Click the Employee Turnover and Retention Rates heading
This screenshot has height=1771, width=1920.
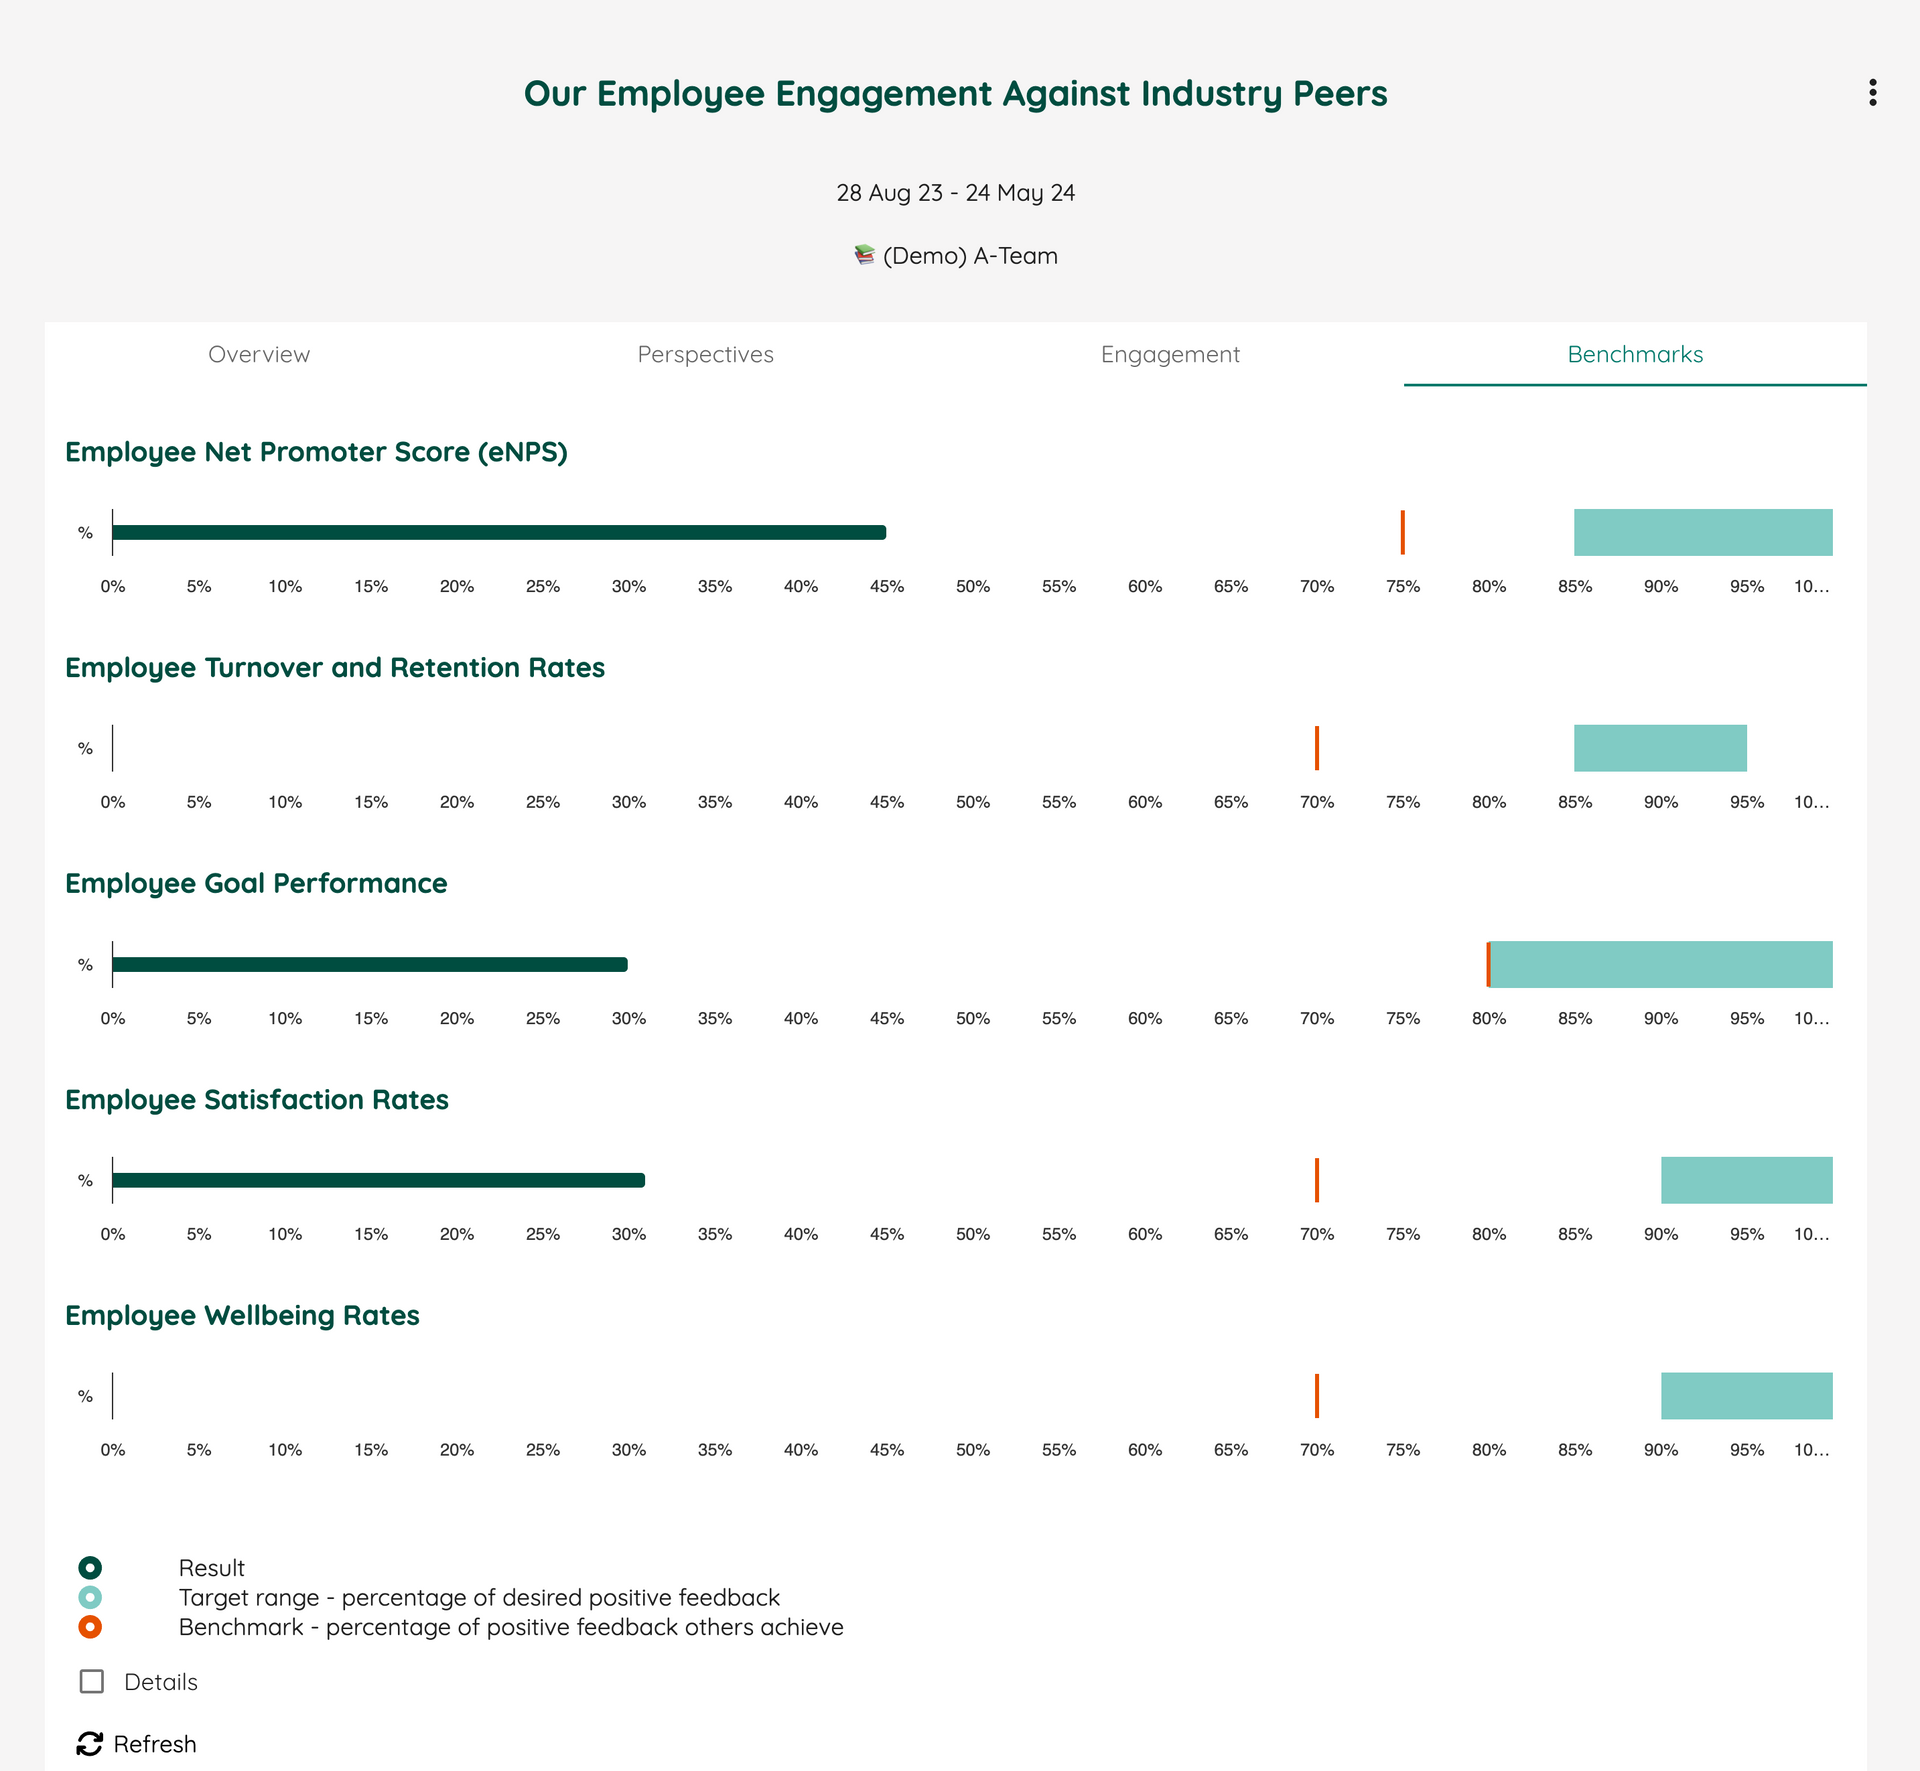(335, 667)
